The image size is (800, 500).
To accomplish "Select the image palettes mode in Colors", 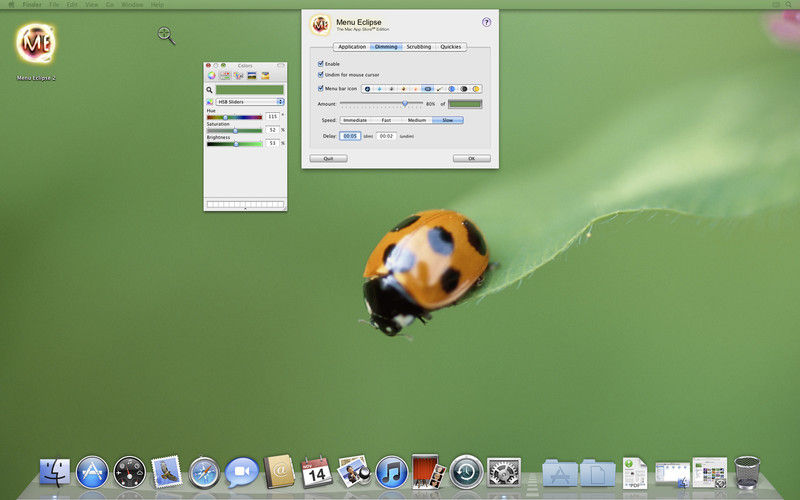I will click(252, 76).
